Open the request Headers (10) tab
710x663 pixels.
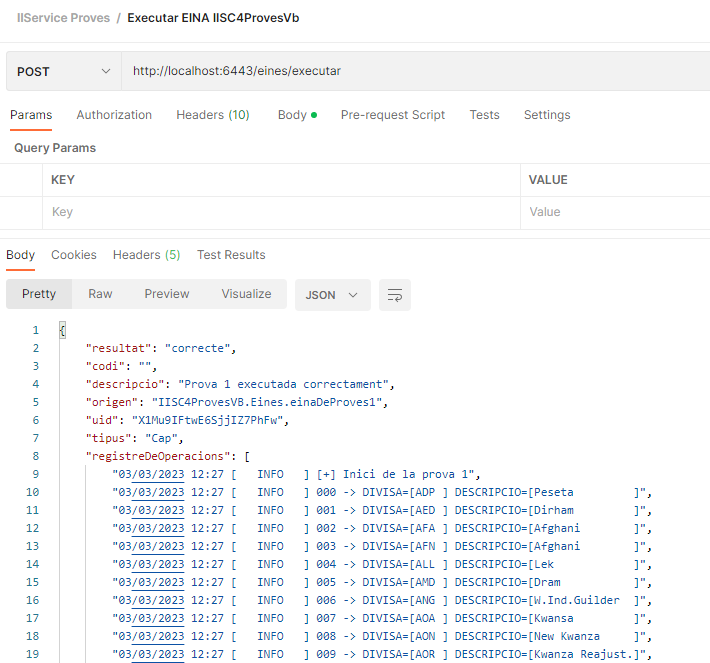click(213, 115)
